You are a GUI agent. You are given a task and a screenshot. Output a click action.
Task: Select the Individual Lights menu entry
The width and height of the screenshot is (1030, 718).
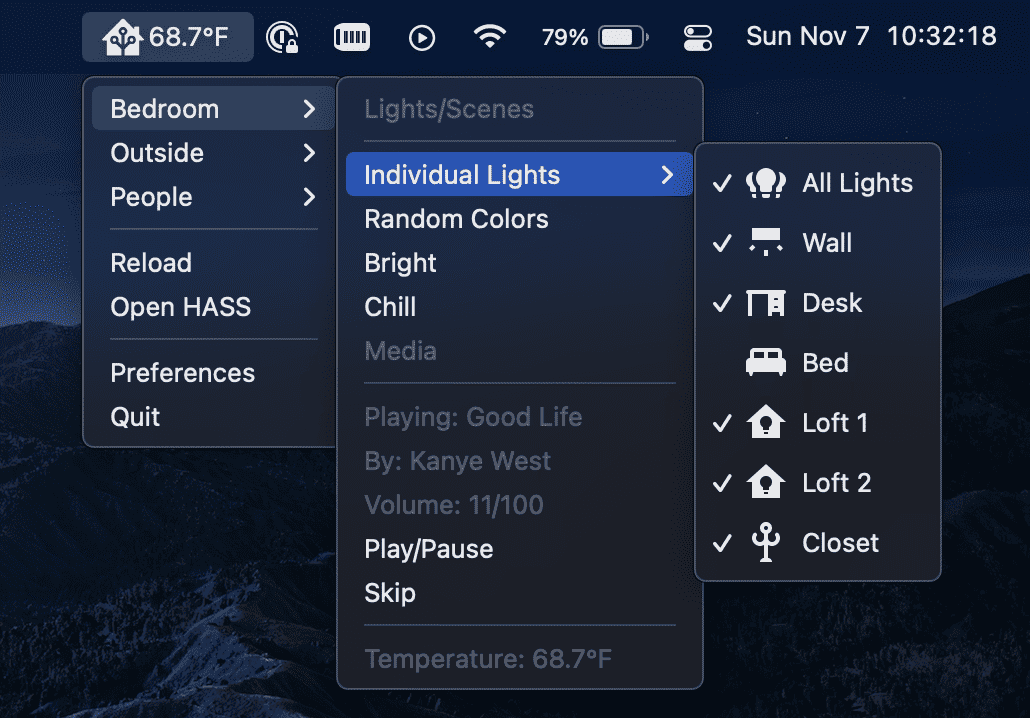[462, 174]
